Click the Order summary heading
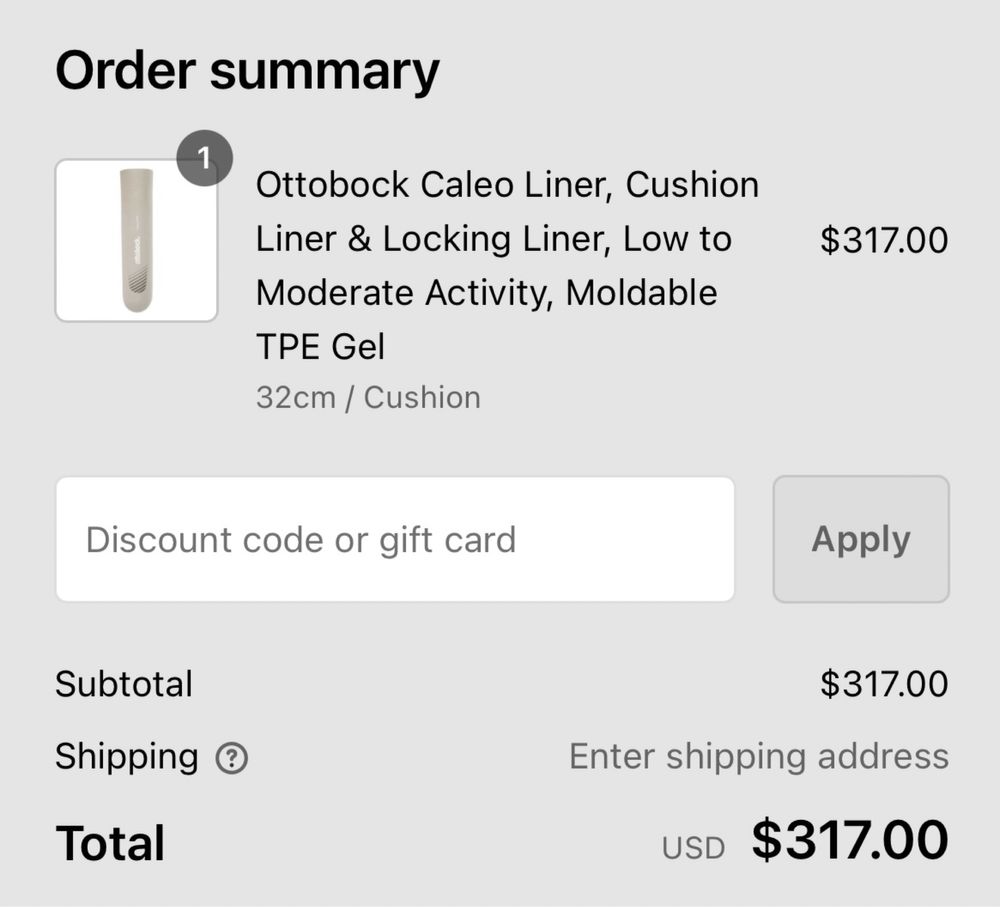 click(x=247, y=71)
